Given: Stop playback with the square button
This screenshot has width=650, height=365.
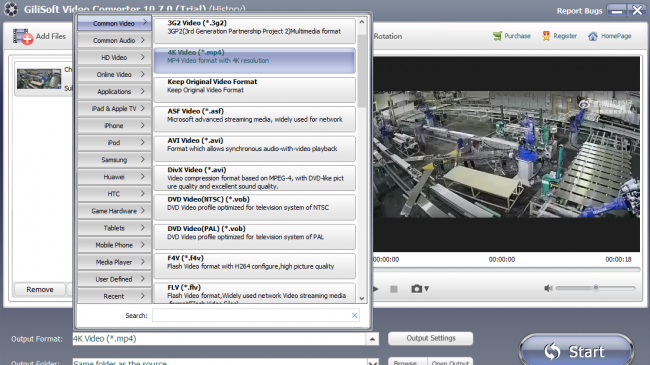Looking at the screenshot, I should coord(394,289).
